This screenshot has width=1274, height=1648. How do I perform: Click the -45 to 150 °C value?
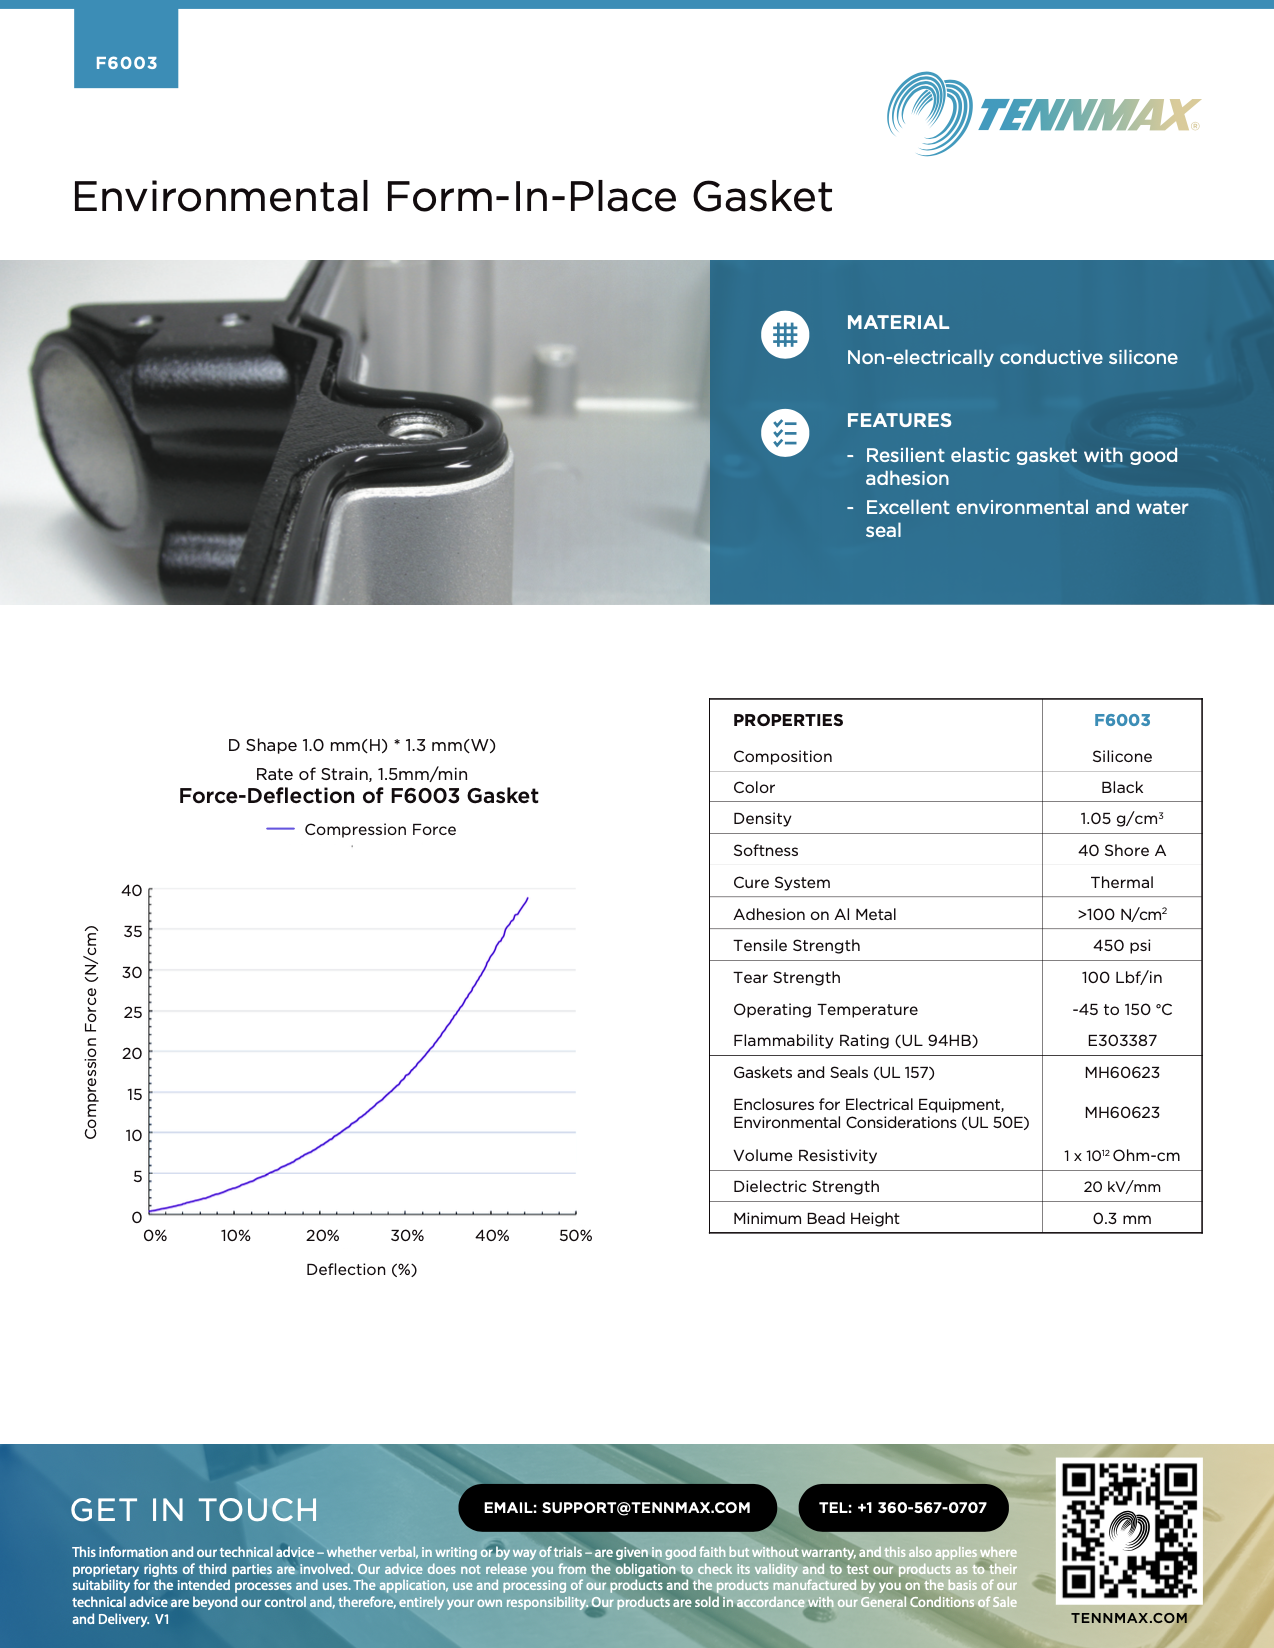pos(1122,1010)
